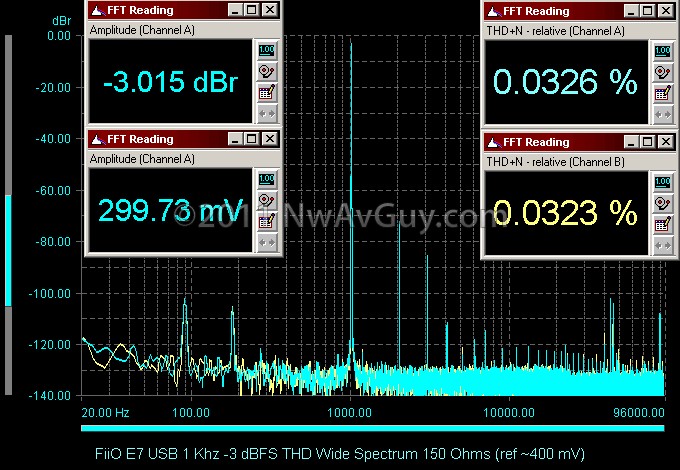Click the left-right arrows icon in 0.0323 % window
680x470 pixels.
pos(663,246)
